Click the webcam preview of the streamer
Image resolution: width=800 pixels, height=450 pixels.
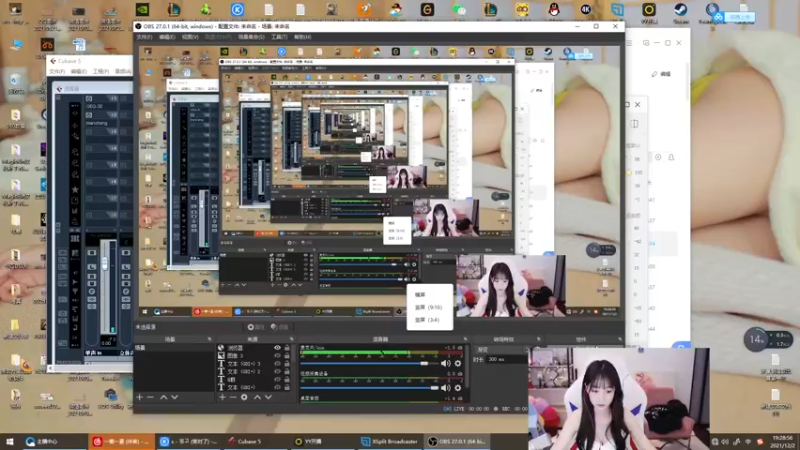(x=618, y=398)
